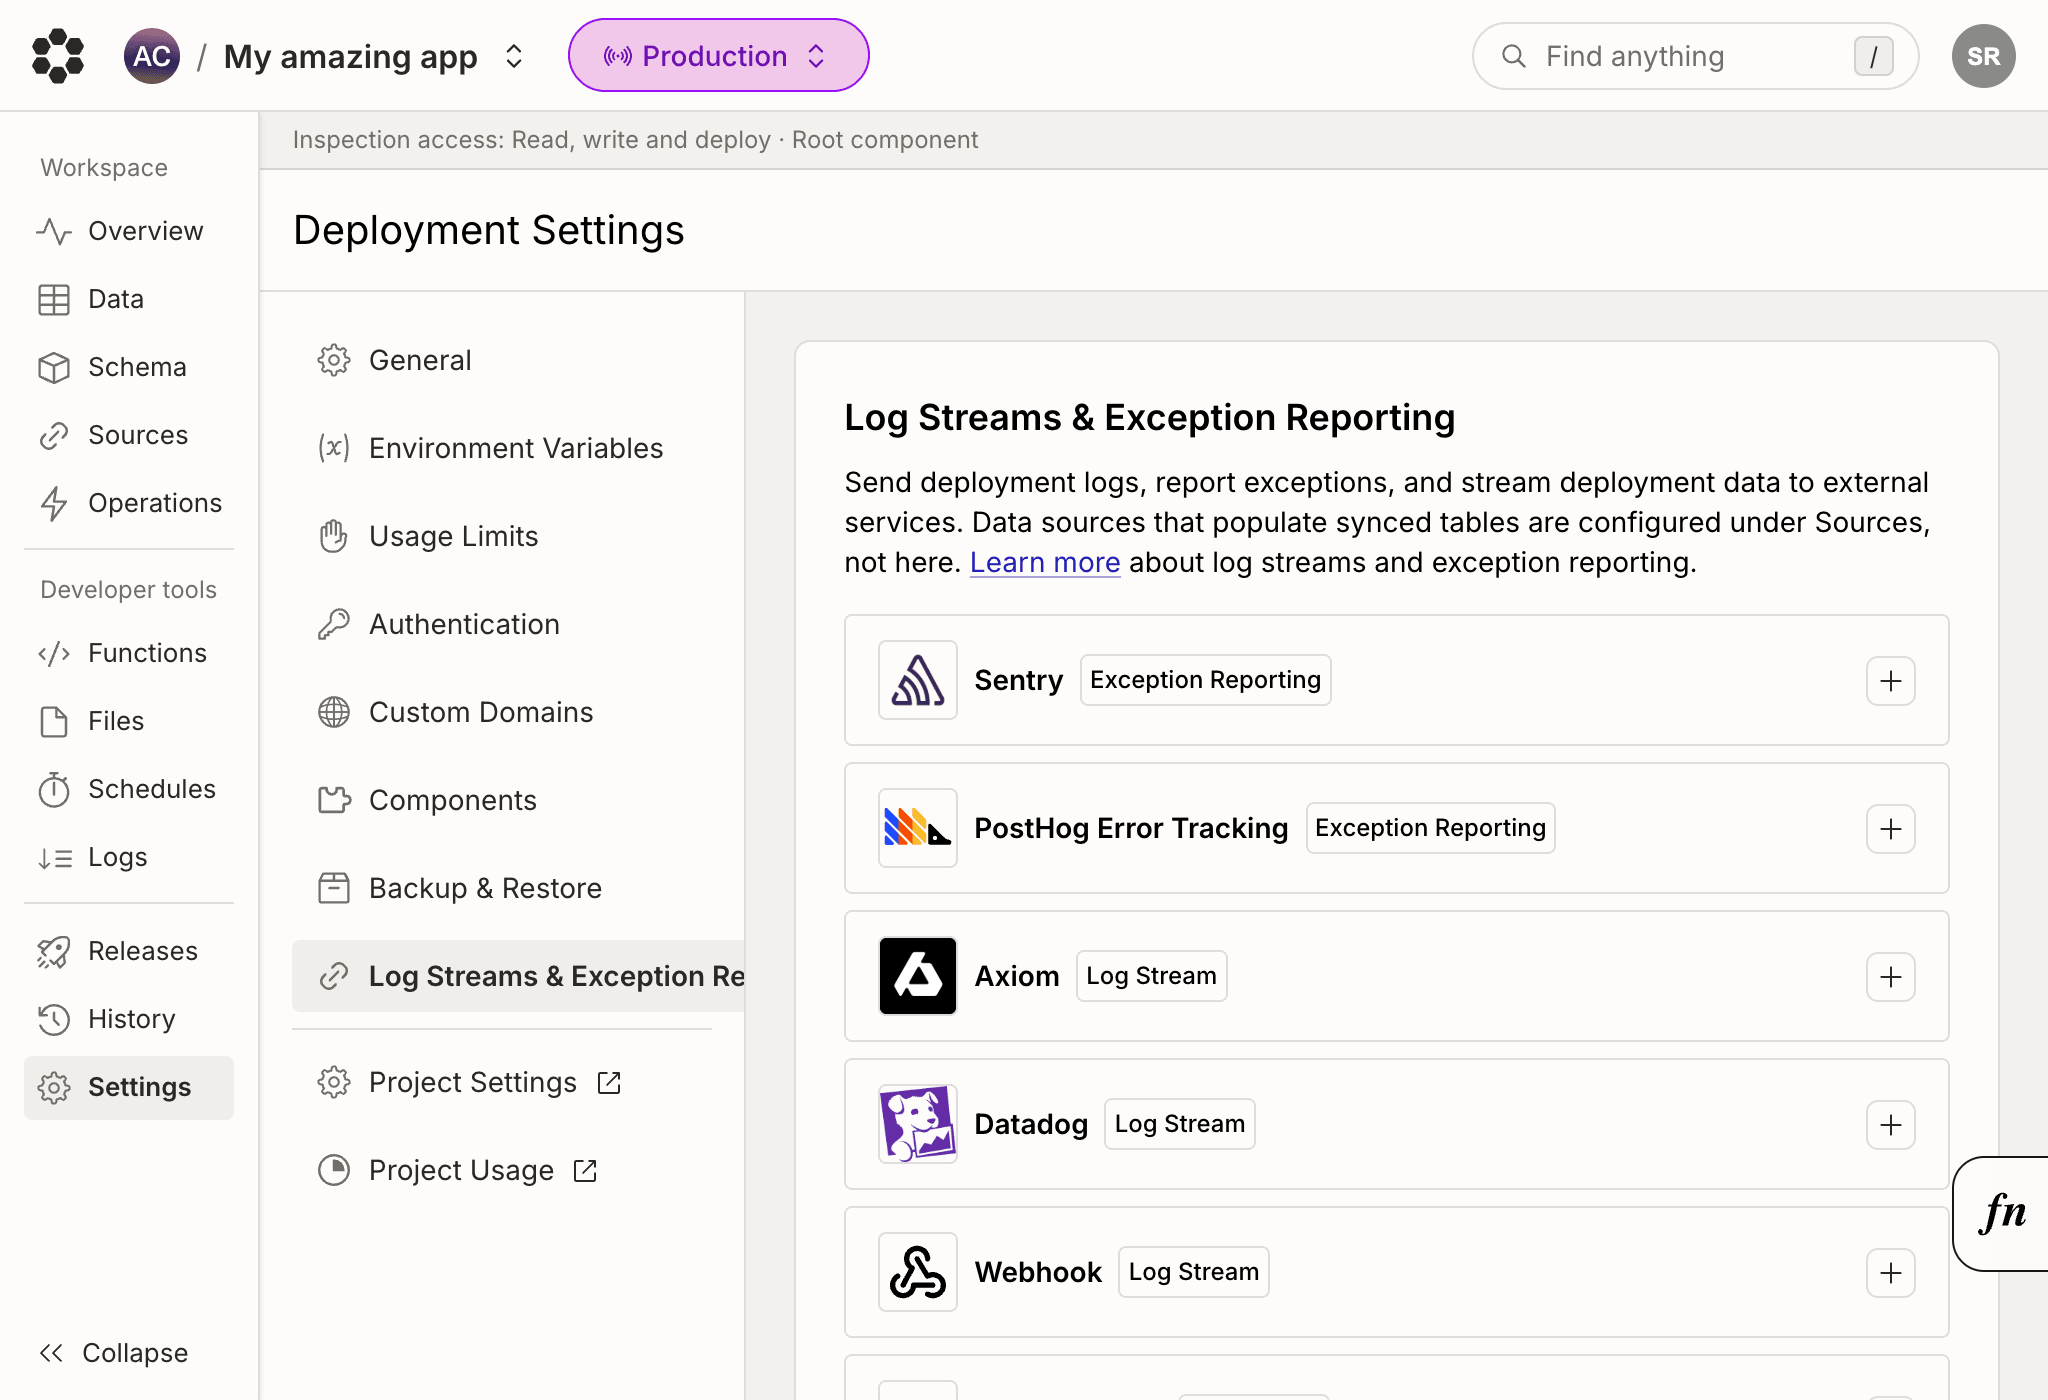Click the Datadog logo
This screenshot has height=1400, width=2048.
918,1124
